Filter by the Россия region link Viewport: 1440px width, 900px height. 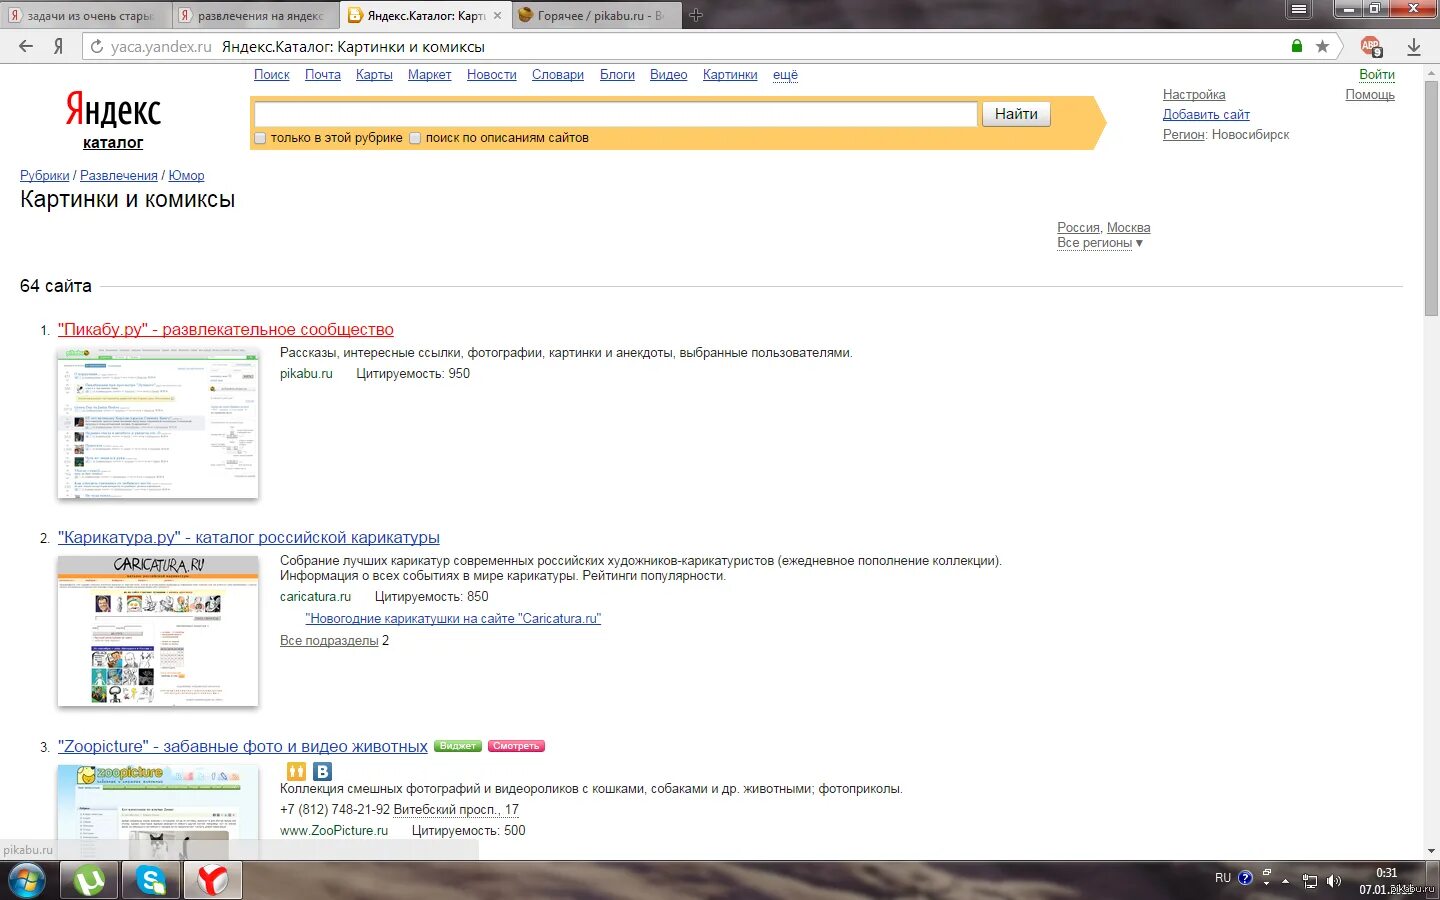click(1078, 228)
